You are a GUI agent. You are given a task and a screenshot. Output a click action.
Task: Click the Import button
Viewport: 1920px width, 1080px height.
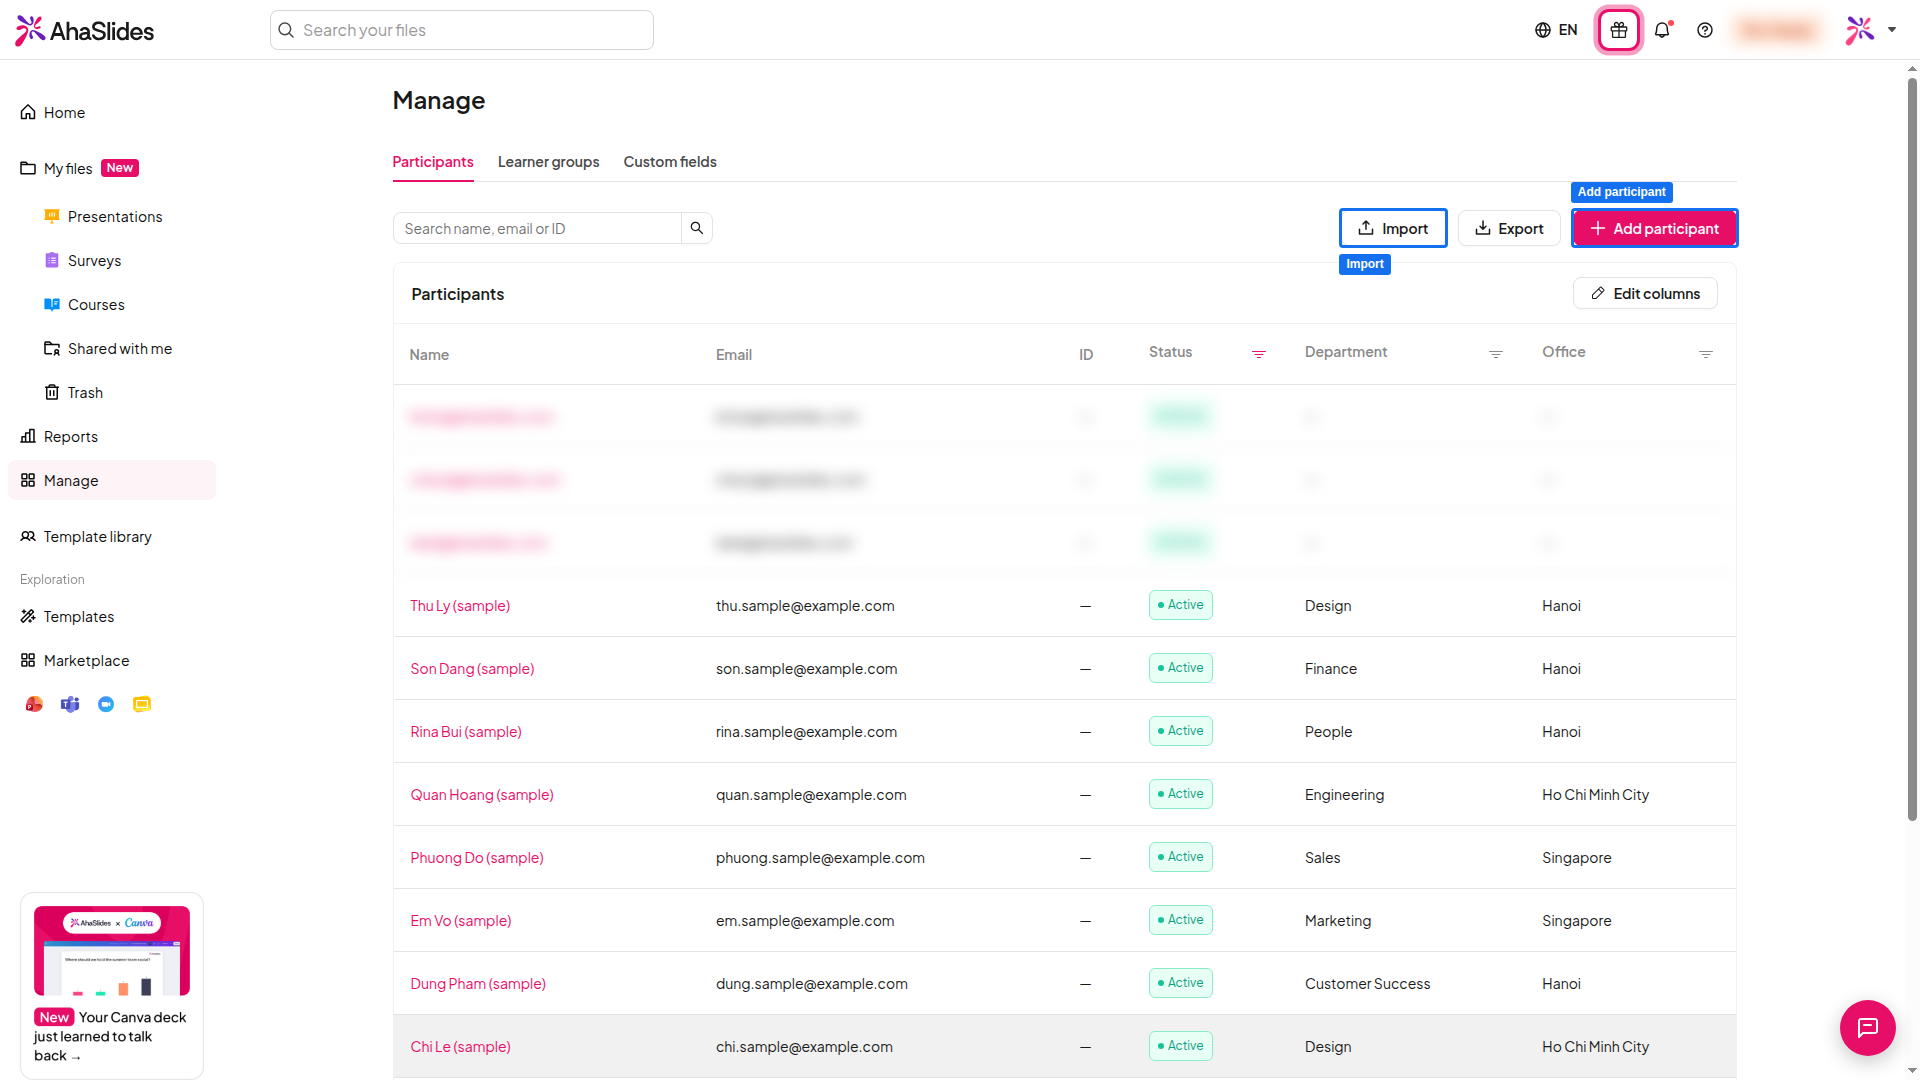tap(1393, 228)
